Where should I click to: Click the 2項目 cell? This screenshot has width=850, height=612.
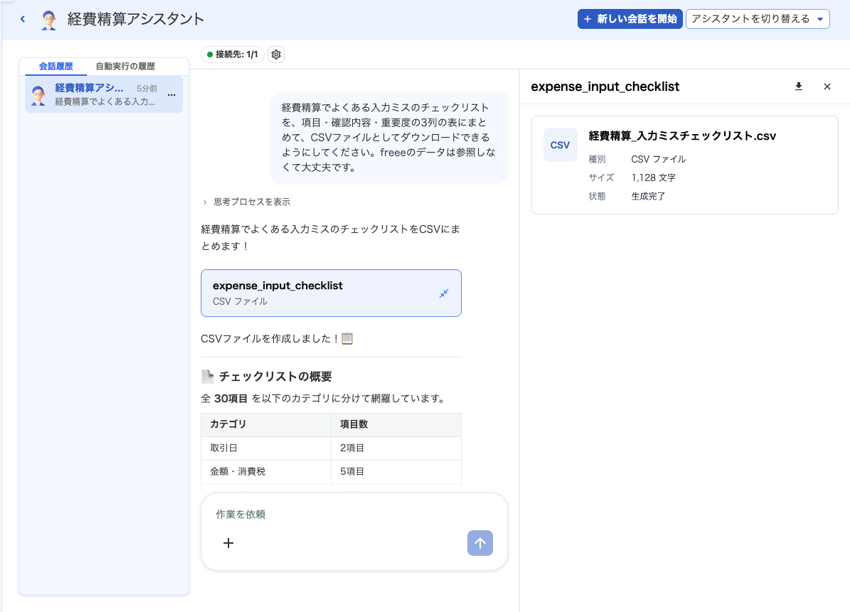(x=396, y=448)
